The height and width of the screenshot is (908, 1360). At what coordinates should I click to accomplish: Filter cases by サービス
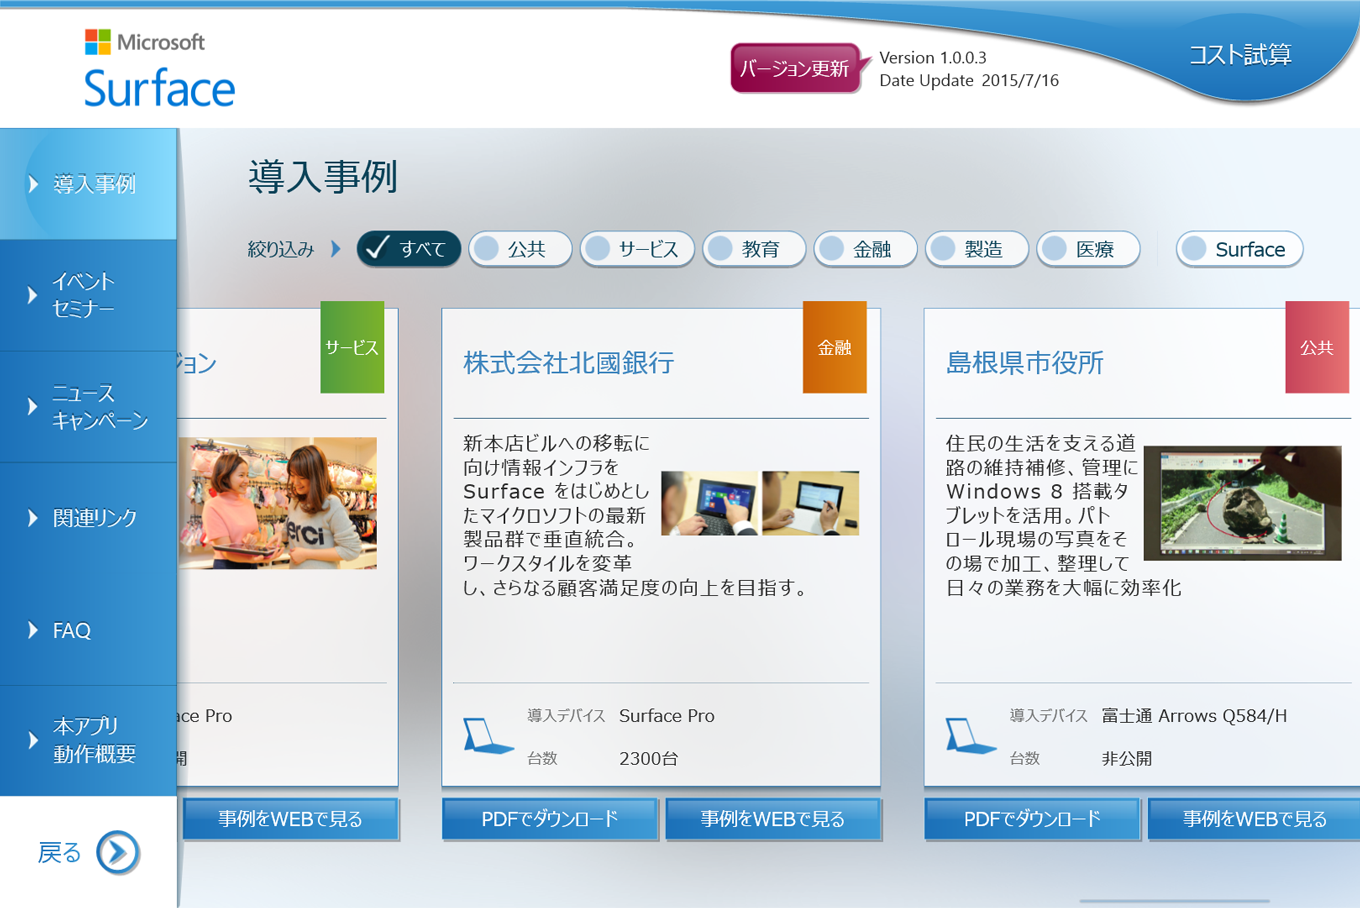(636, 249)
